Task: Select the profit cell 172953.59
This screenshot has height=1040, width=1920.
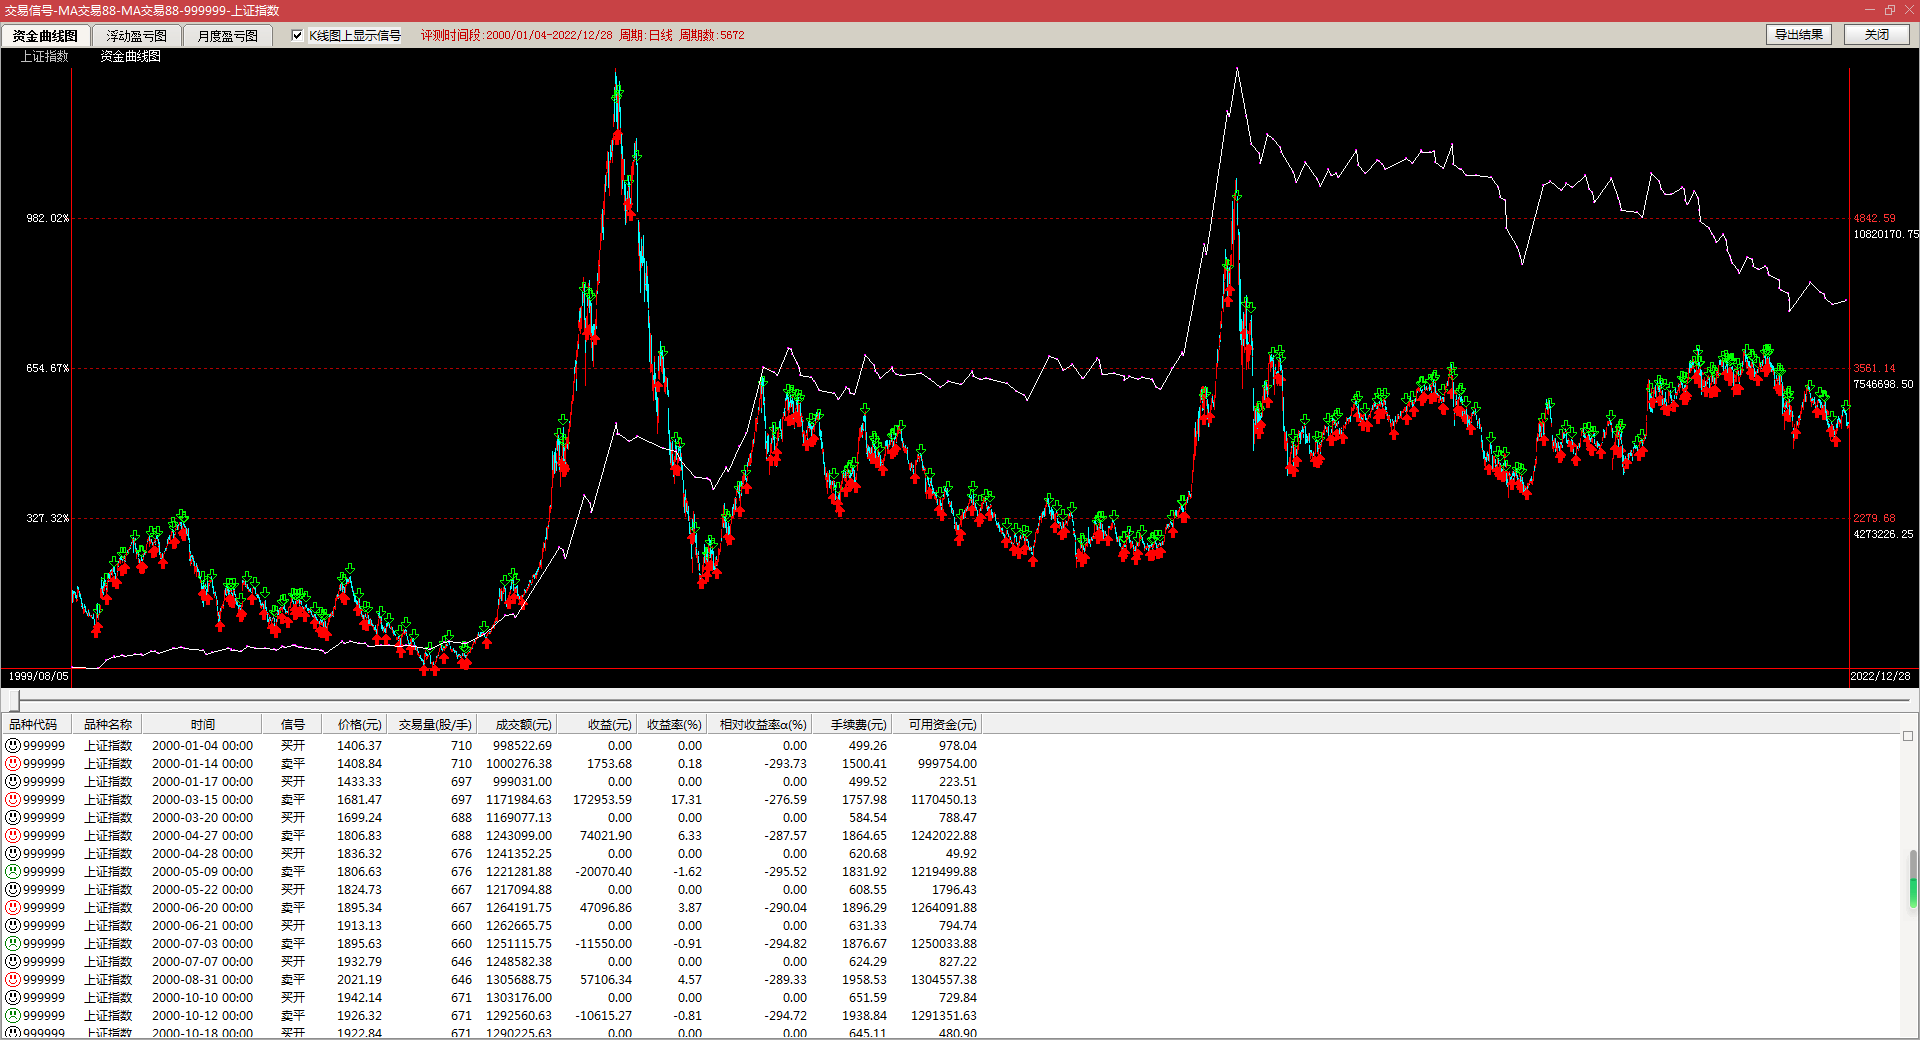Action: (x=602, y=800)
